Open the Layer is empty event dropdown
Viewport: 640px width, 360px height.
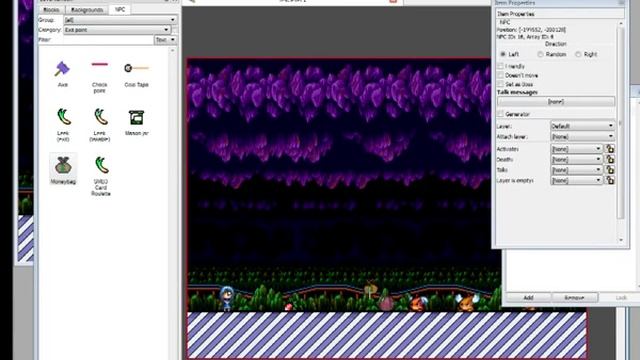coord(576,180)
